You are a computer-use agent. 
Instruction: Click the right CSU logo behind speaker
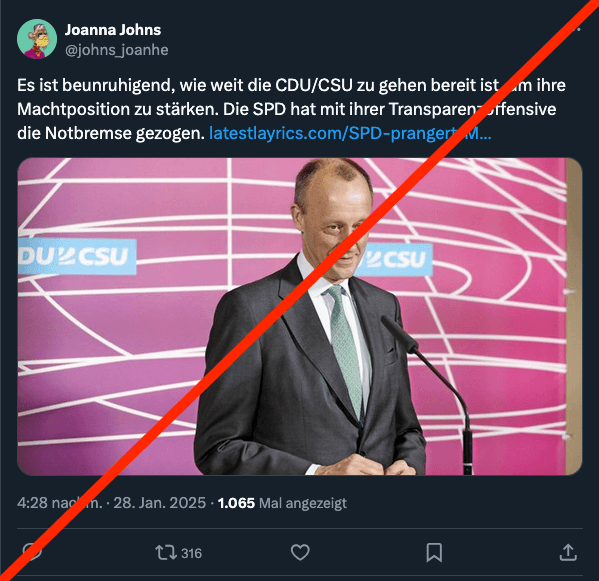point(395,259)
